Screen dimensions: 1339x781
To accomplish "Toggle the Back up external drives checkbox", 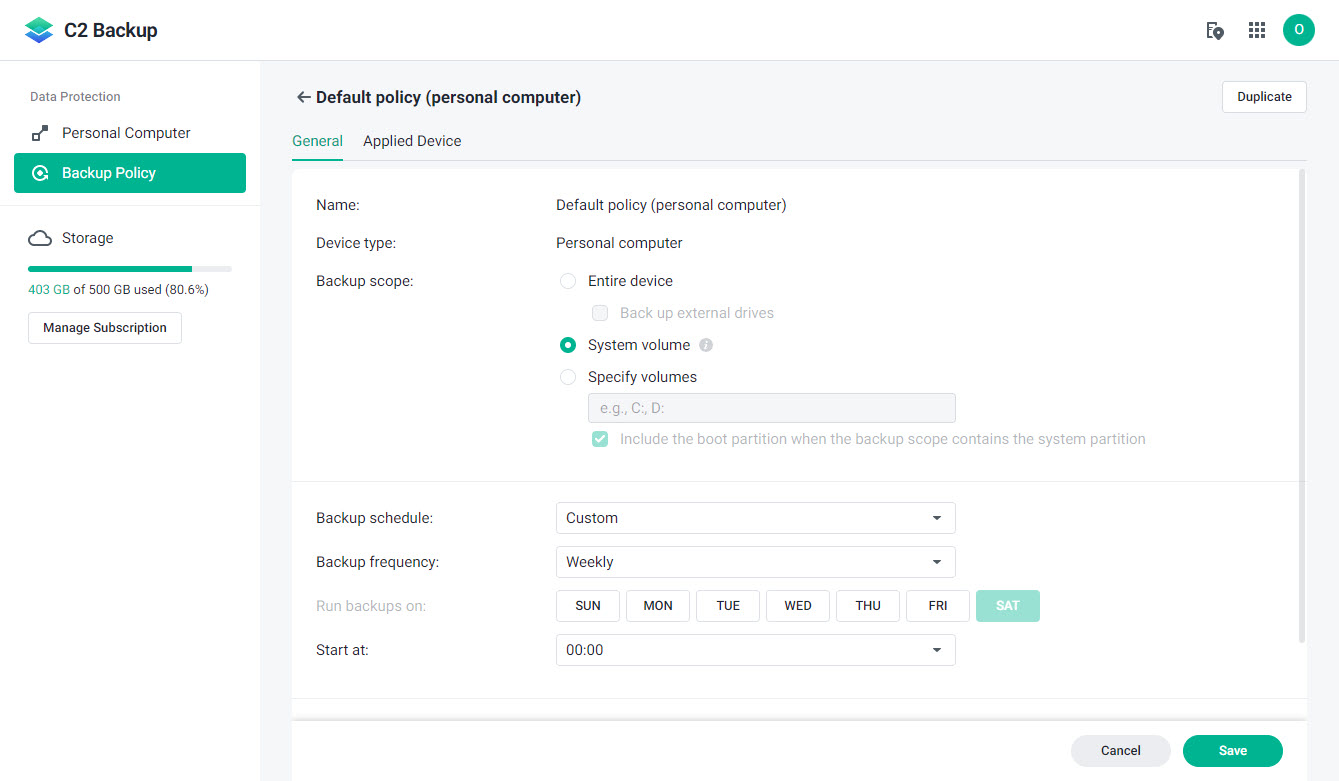I will pos(600,313).
